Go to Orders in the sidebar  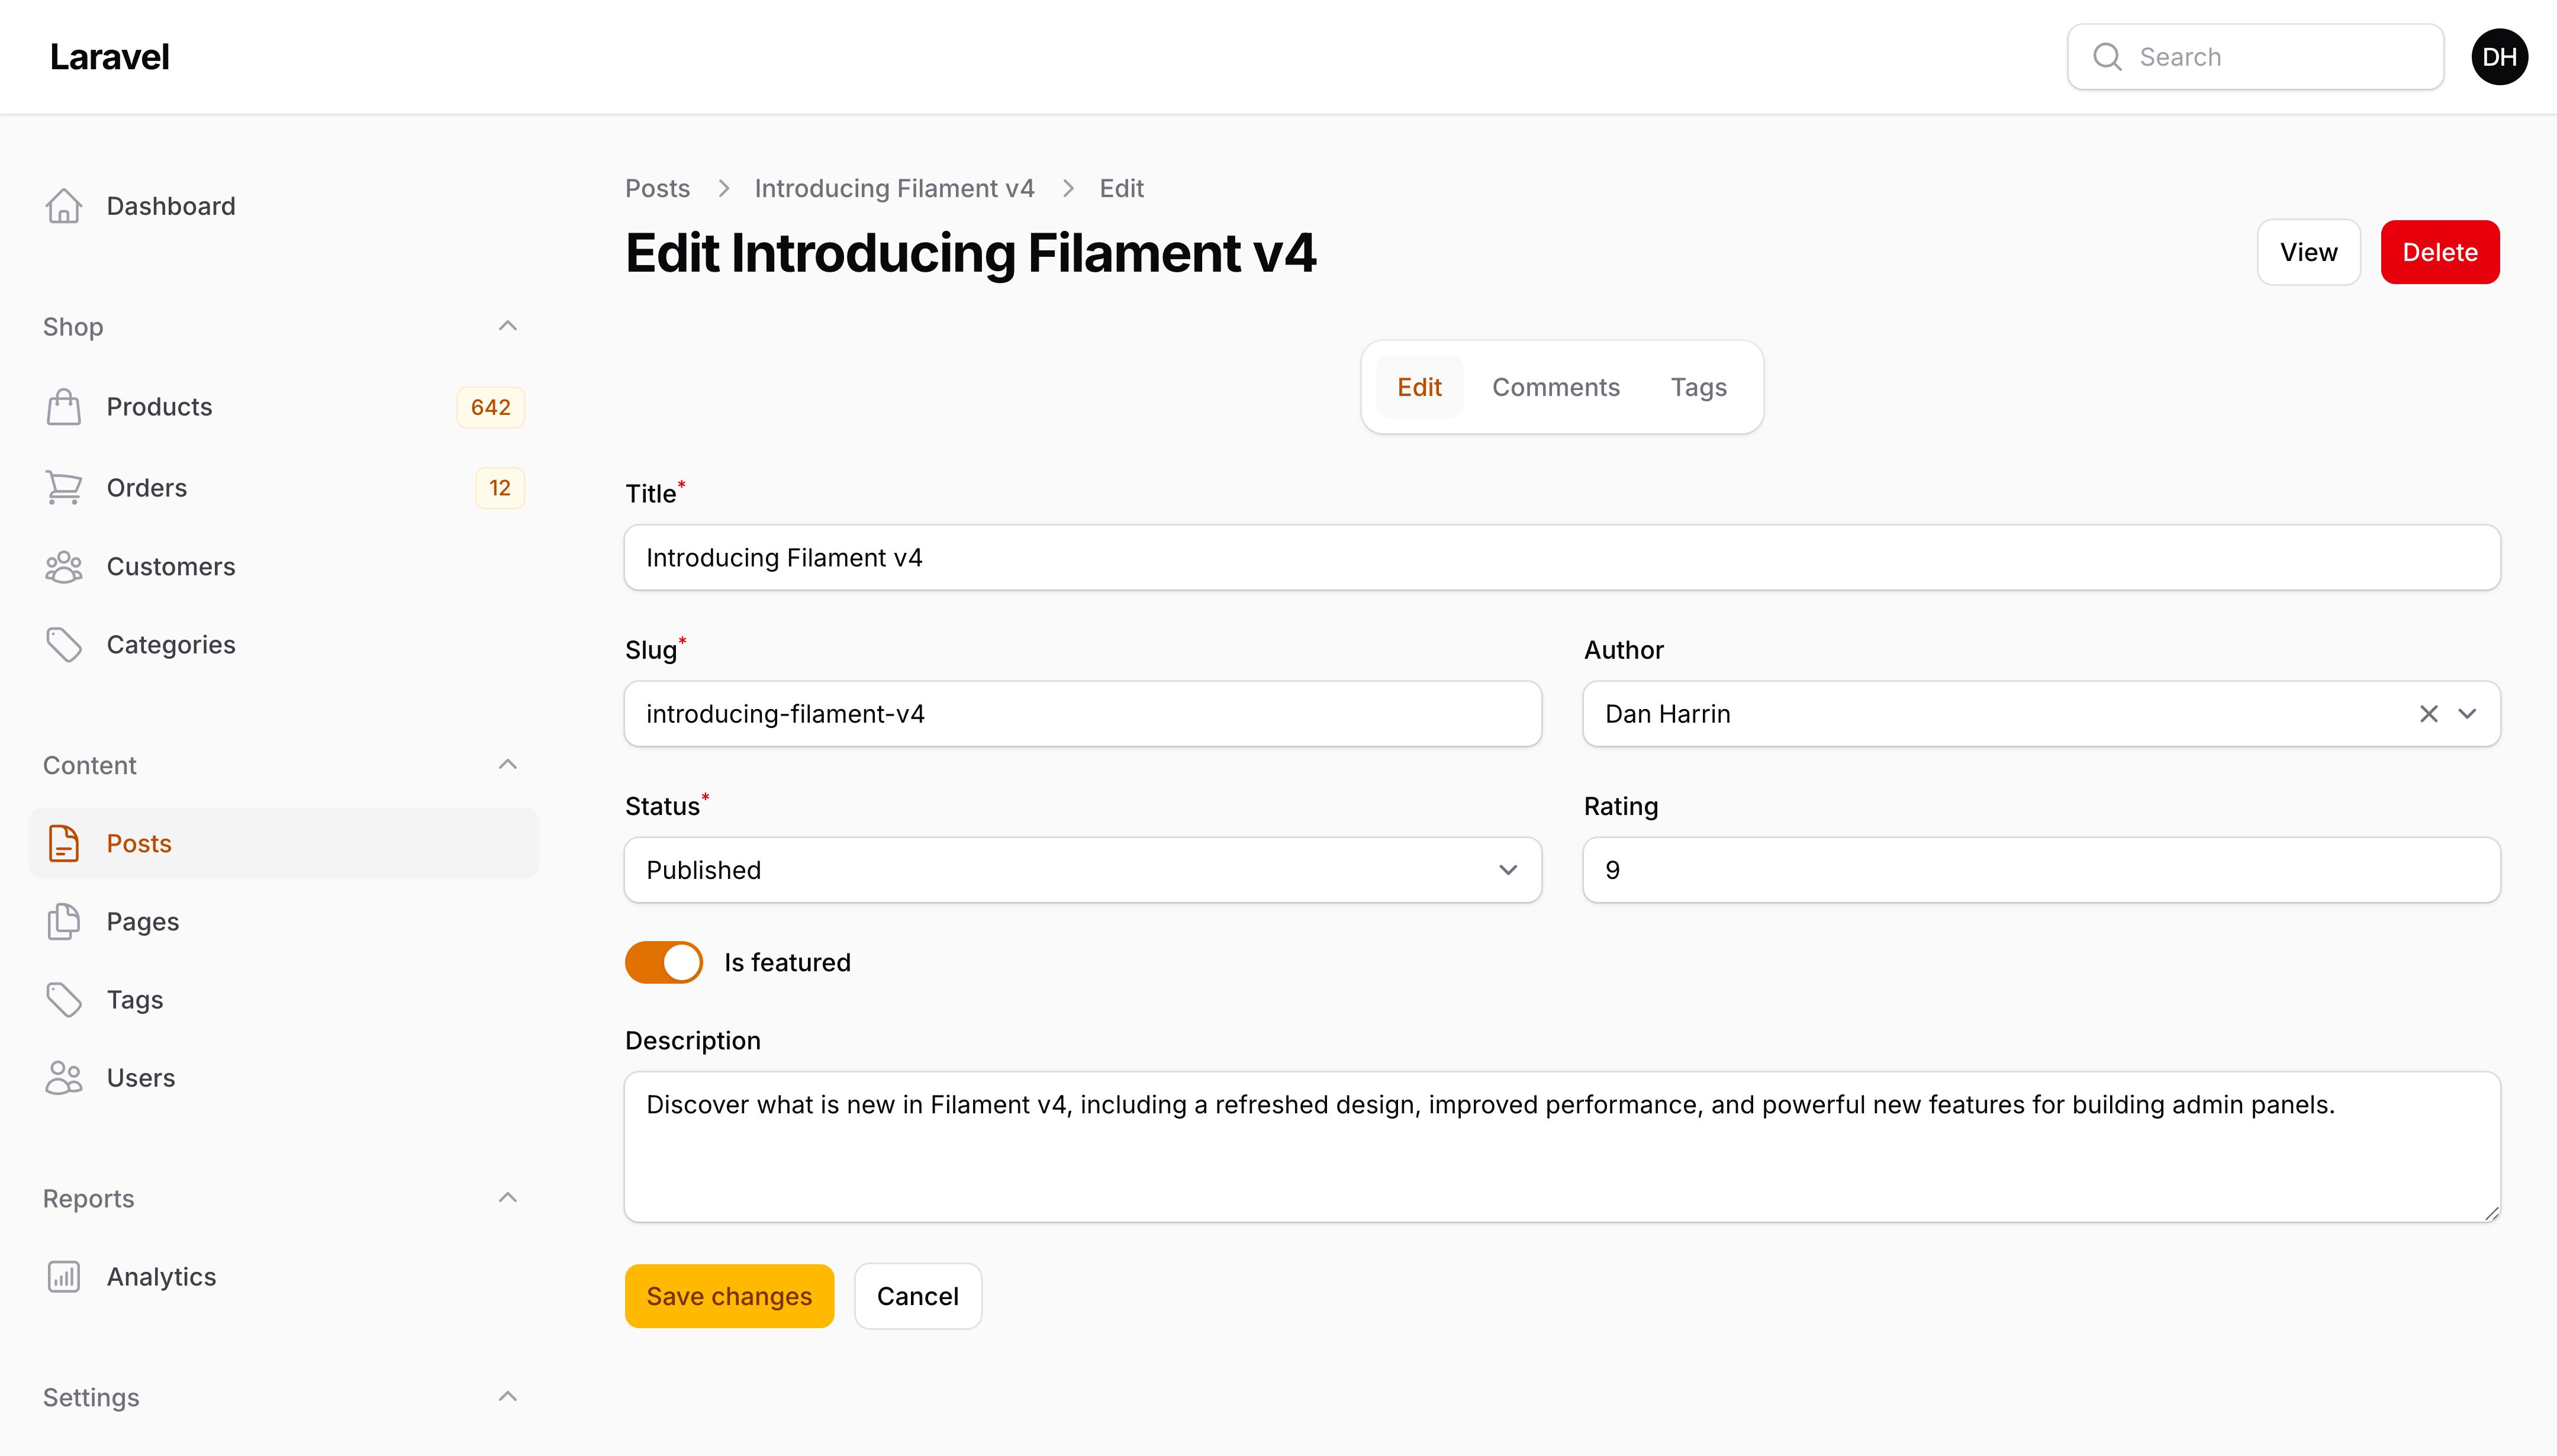[284, 488]
